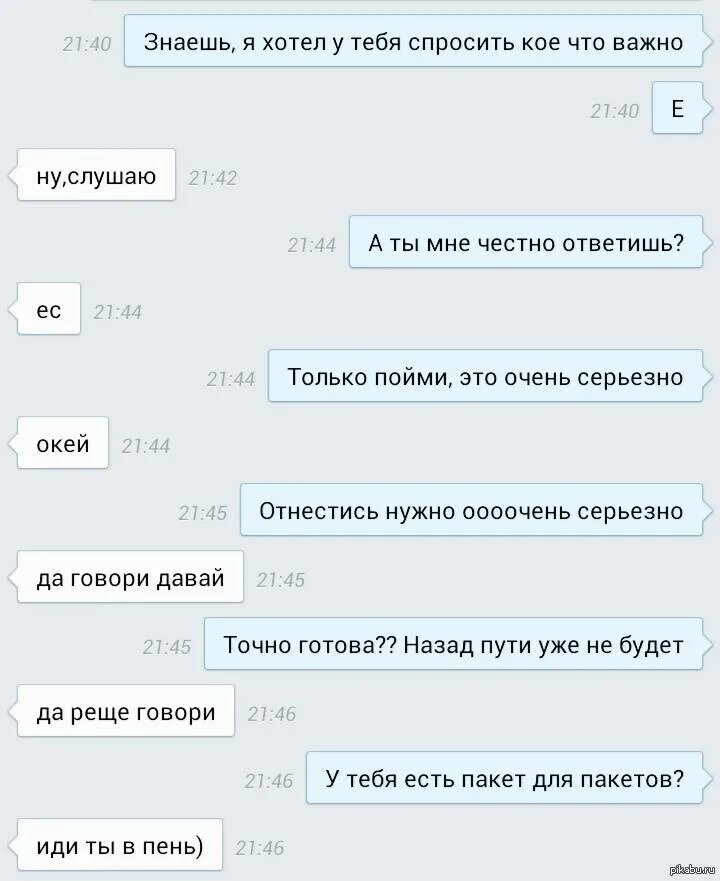Tap the 21:45 timestamp beside 'да говори давай'
The height and width of the screenshot is (881, 720).
pyautogui.click(x=280, y=580)
